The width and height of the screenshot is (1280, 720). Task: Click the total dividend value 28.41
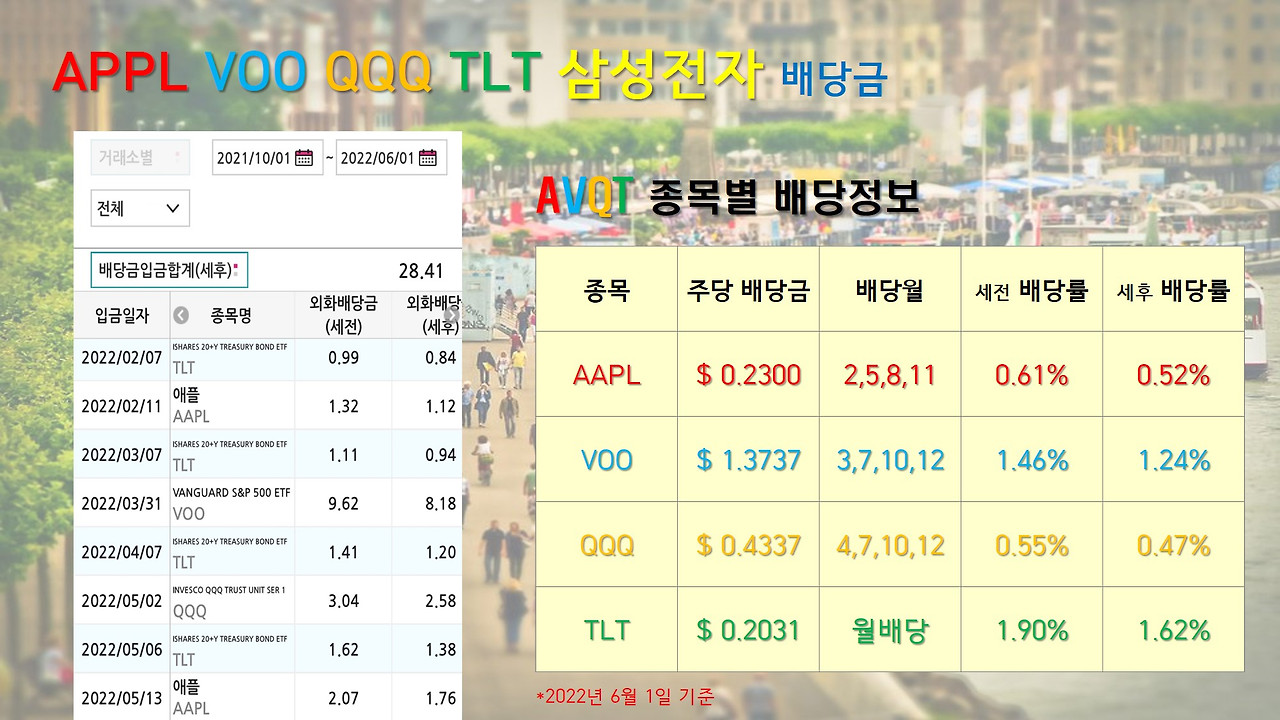[420, 271]
